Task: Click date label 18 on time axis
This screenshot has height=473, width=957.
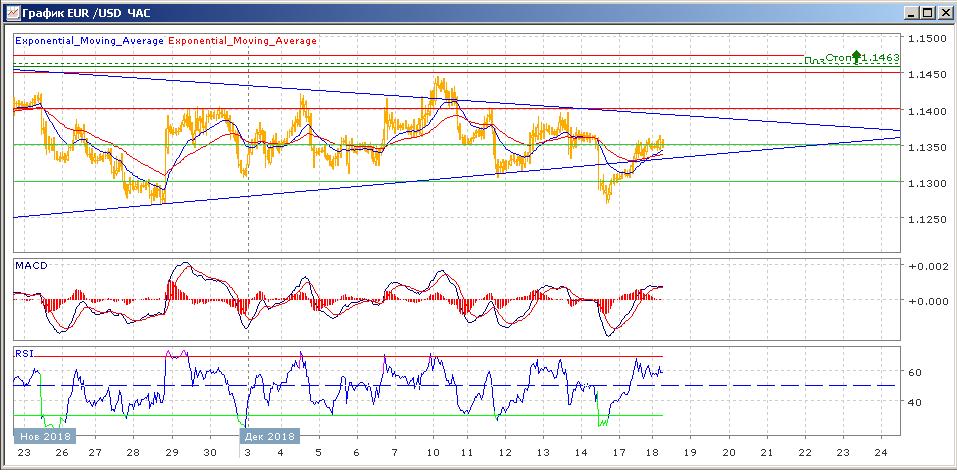Action: [652, 453]
